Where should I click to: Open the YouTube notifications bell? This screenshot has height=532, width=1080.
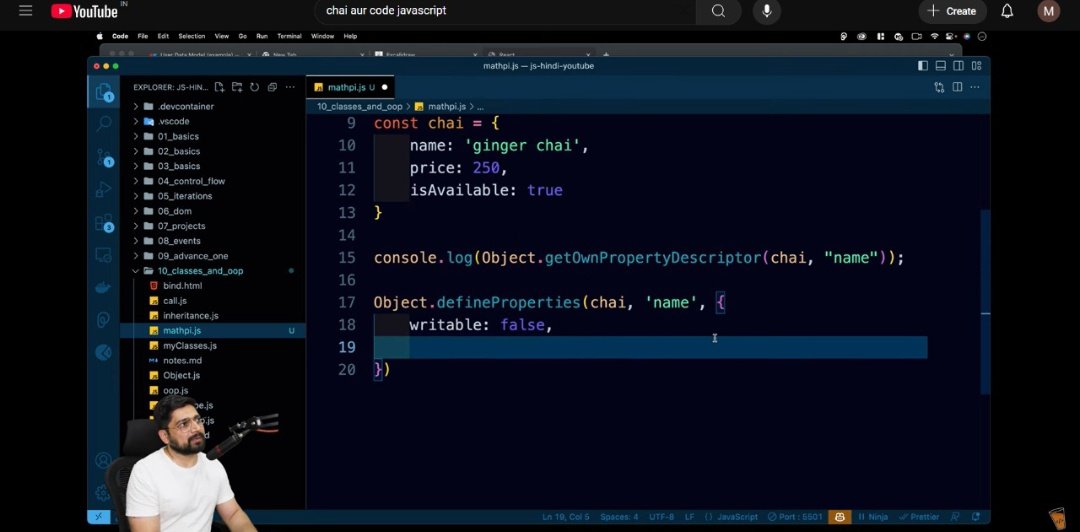coord(1007,11)
